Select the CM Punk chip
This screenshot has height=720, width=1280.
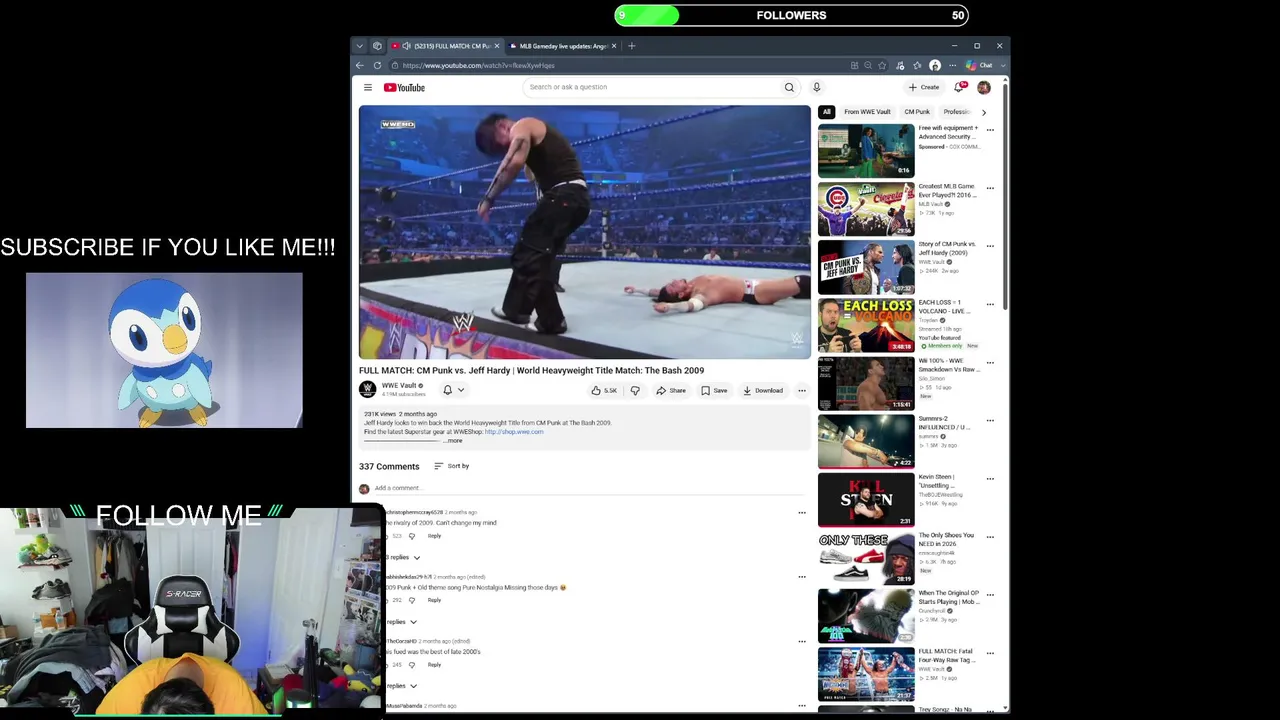coord(917,112)
